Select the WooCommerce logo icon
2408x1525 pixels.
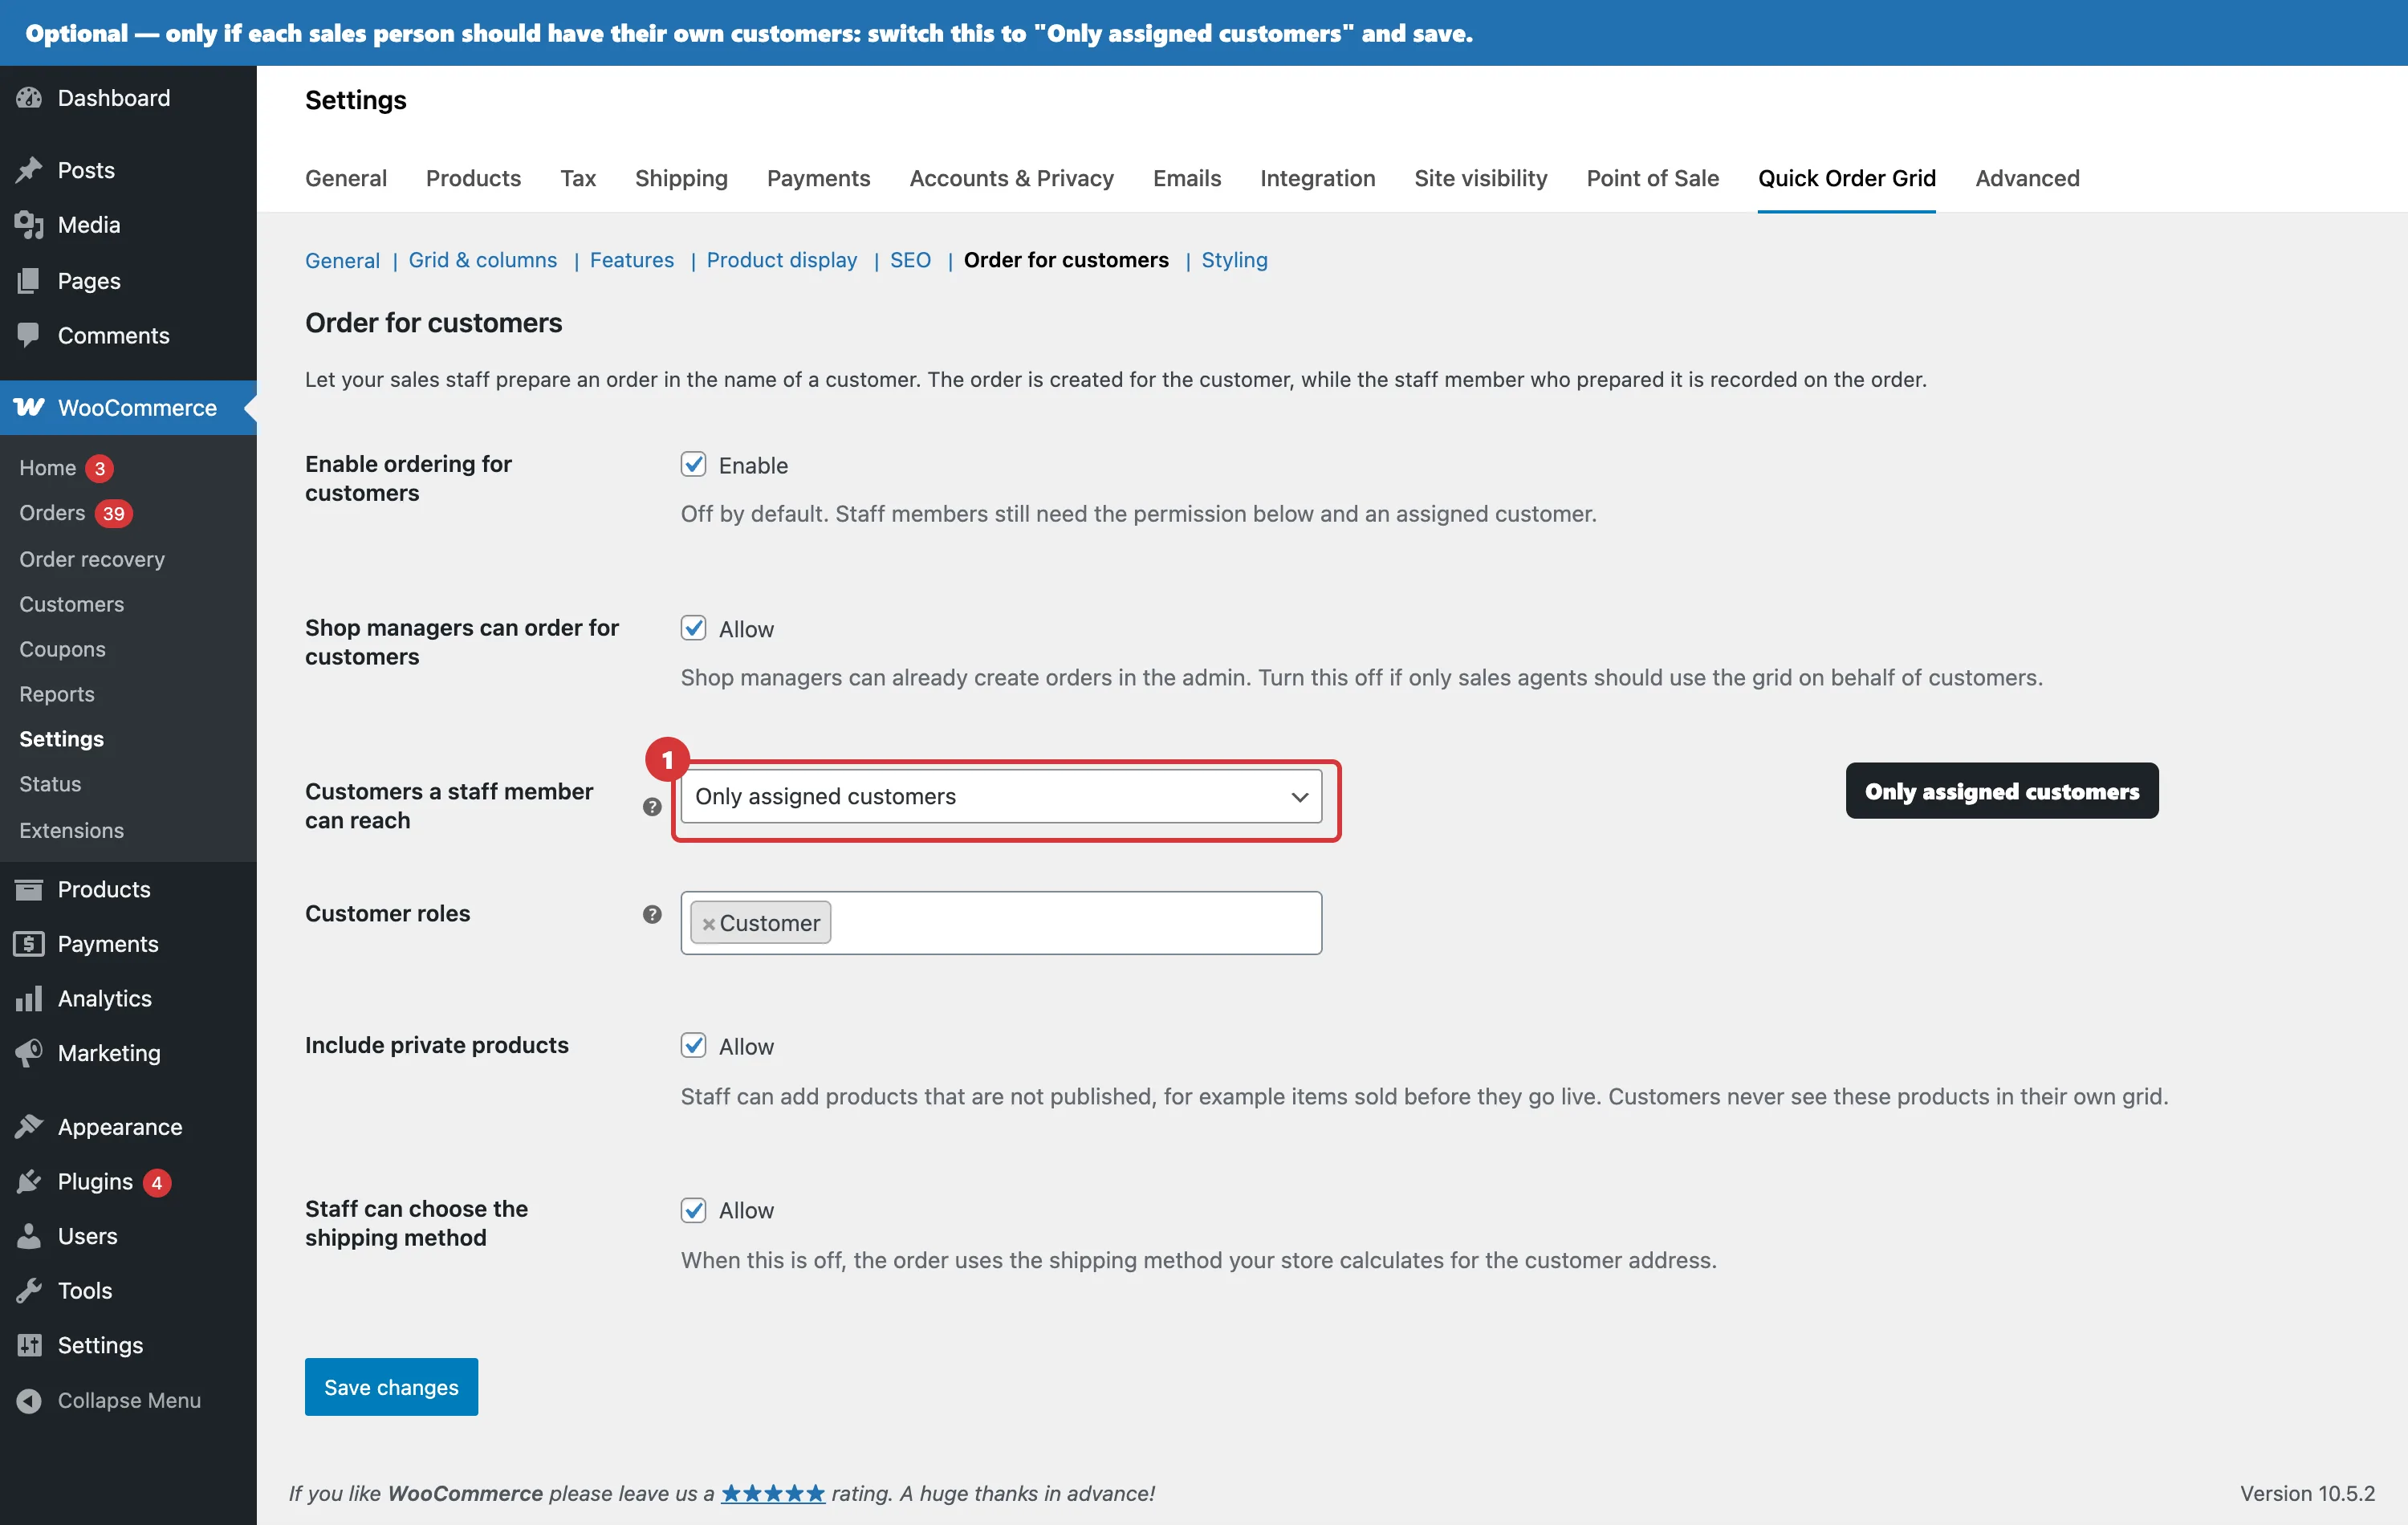[29, 407]
